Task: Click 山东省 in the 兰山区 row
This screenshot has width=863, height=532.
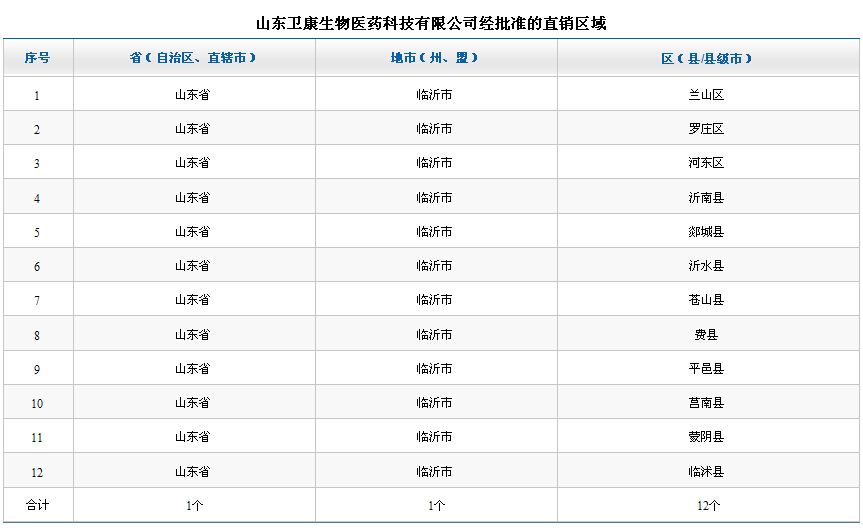Action: tap(193, 95)
